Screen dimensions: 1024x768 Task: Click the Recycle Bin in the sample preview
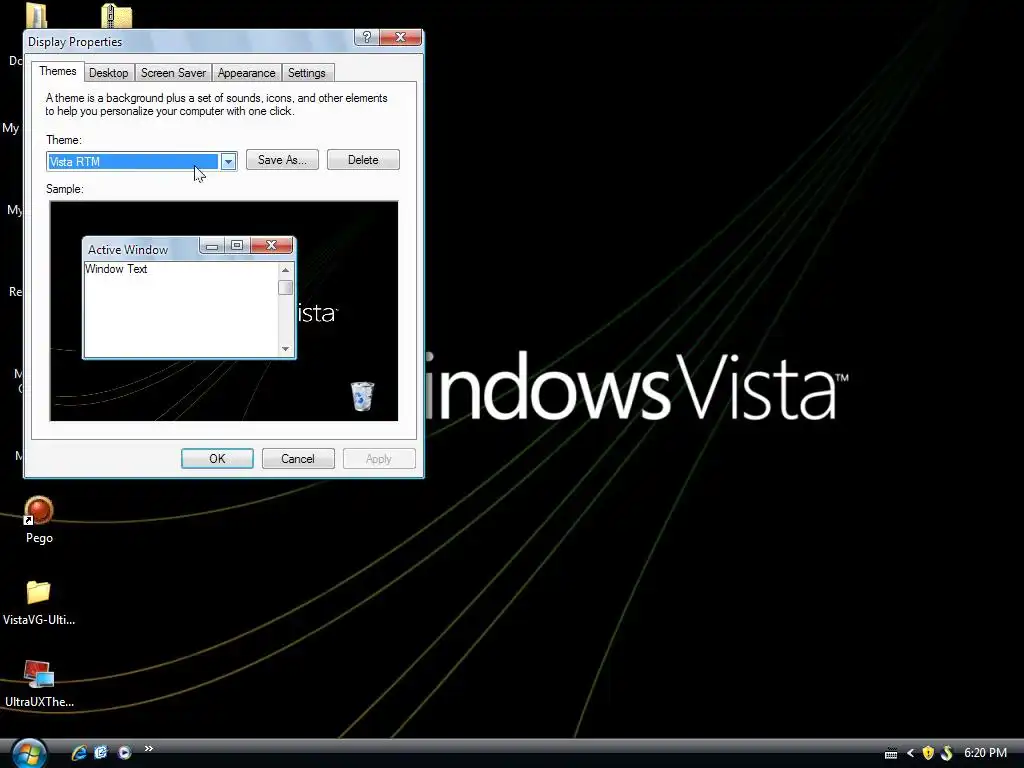[x=362, y=396]
